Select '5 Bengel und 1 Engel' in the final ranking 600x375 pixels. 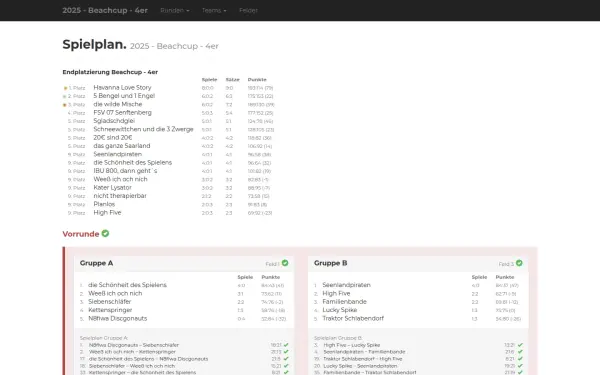(x=124, y=96)
